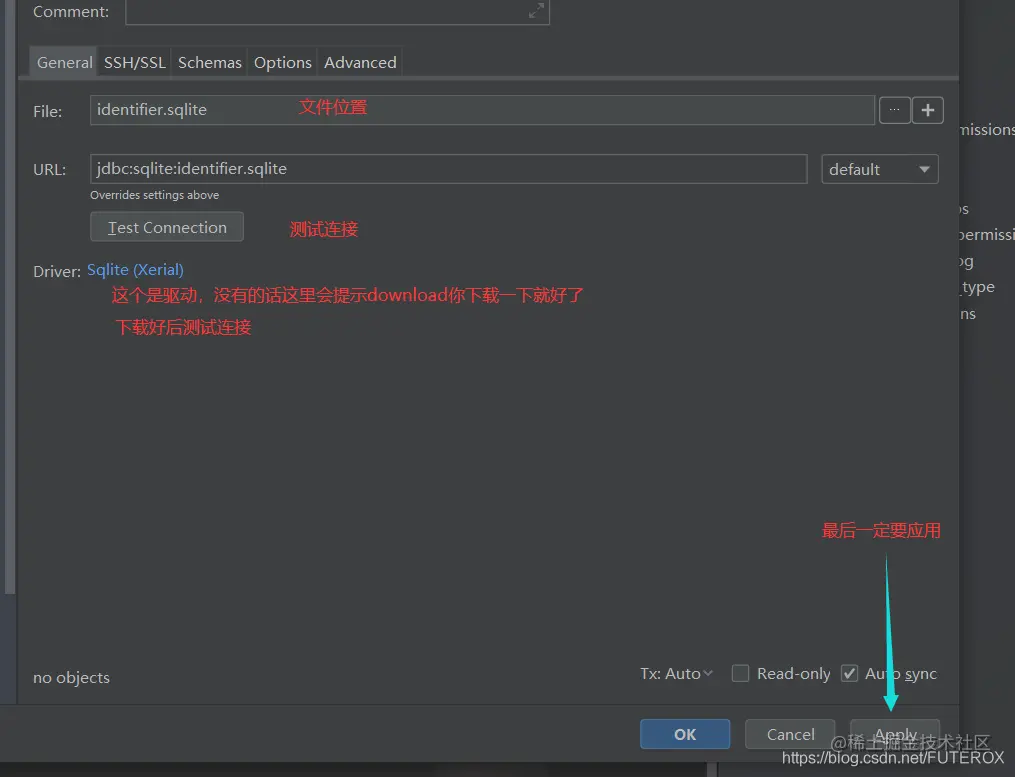Image resolution: width=1015 pixels, height=777 pixels.
Task: Click inside the Comment input field
Action: (x=337, y=12)
